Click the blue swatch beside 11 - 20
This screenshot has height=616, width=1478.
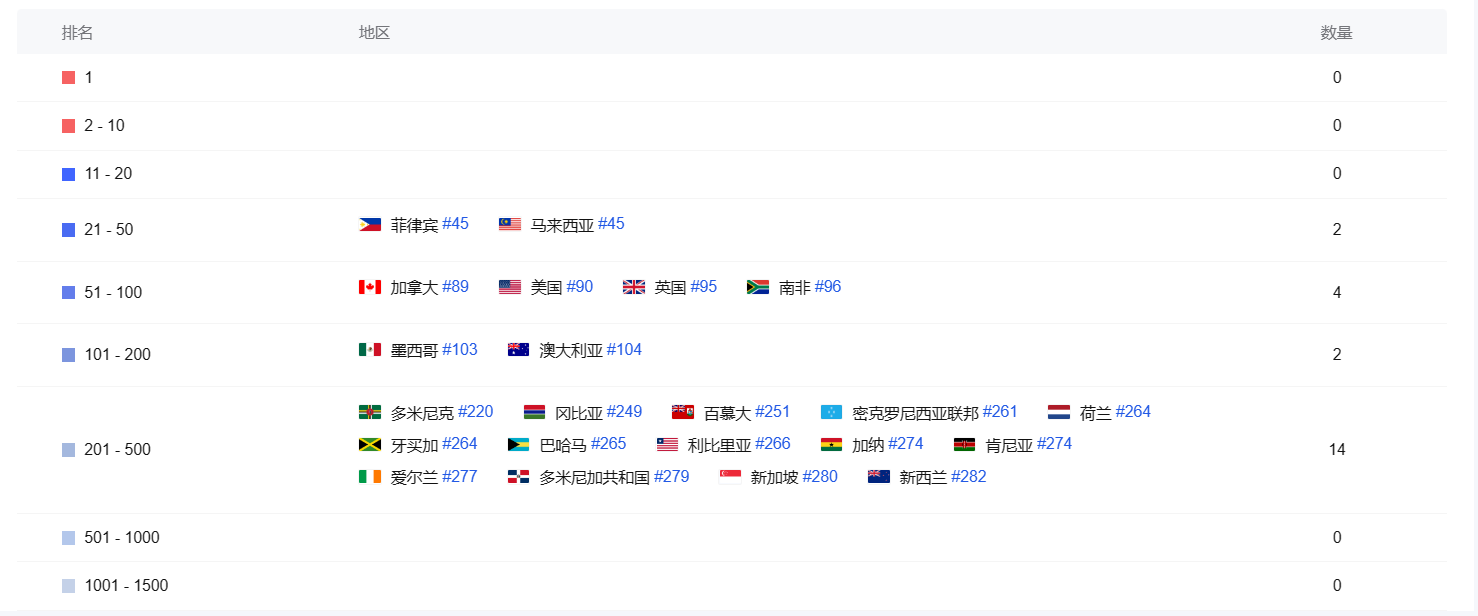[68, 174]
